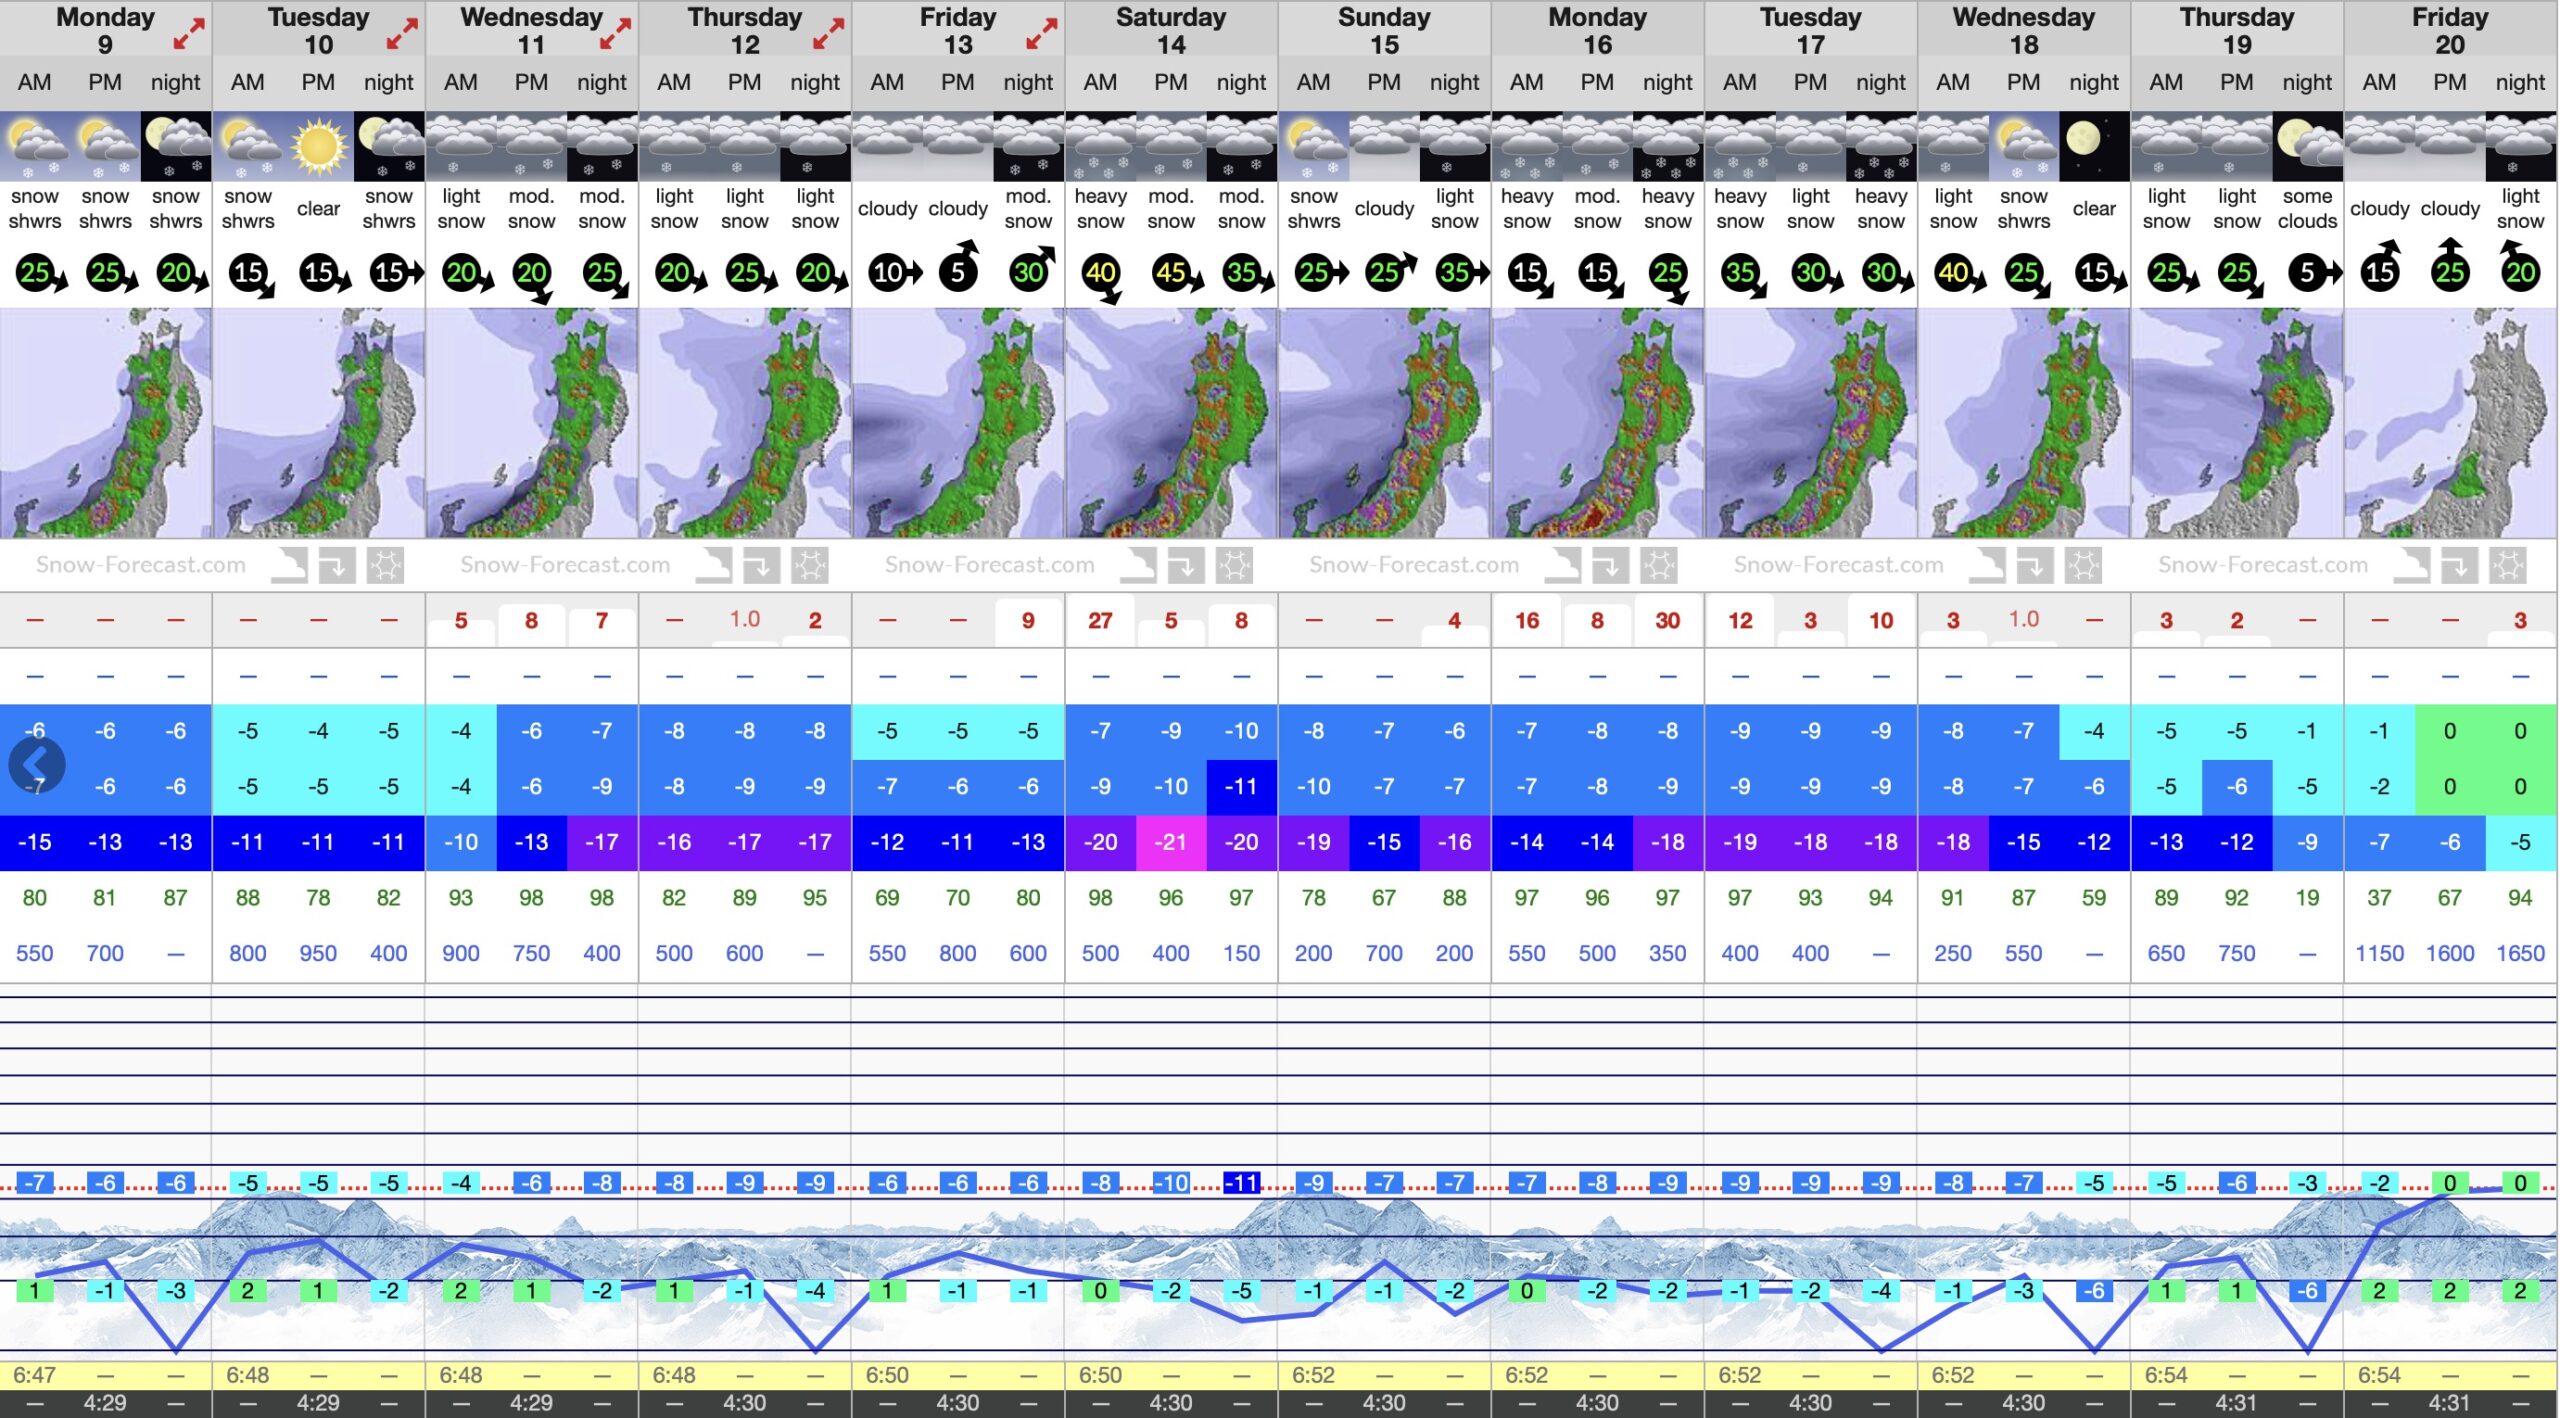Click the Friday 13 night column label
Screen dimensions: 2560x1418
pos(1028,82)
